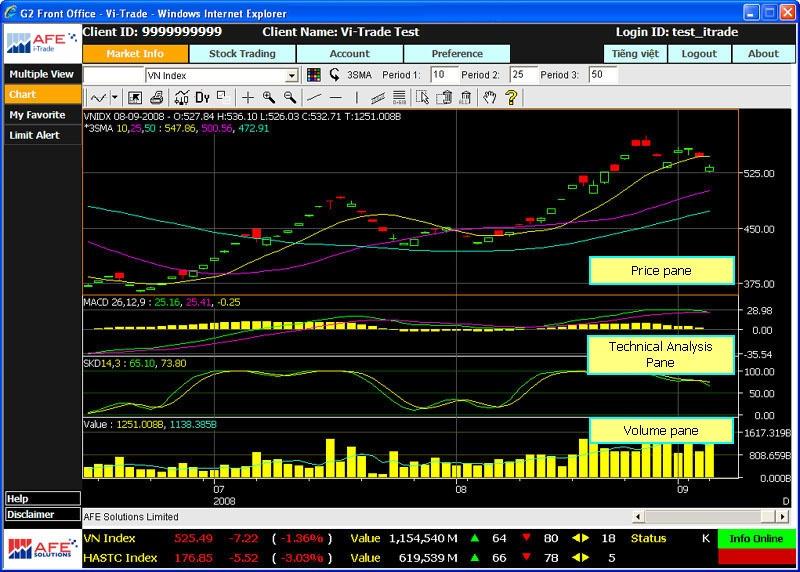The image size is (800, 572).
Task: Click the Internet Explorer icon in title bar
Action: [10, 12]
